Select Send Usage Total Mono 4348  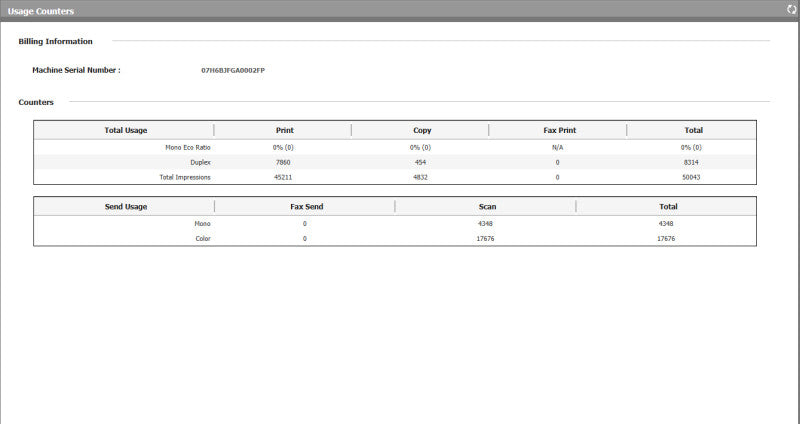pyautogui.click(x=666, y=223)
